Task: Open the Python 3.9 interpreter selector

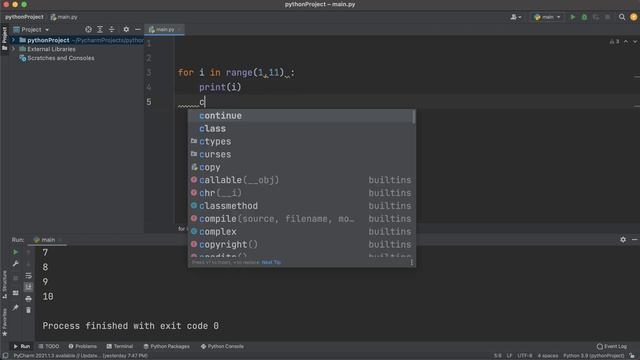Action: [593, 356]
